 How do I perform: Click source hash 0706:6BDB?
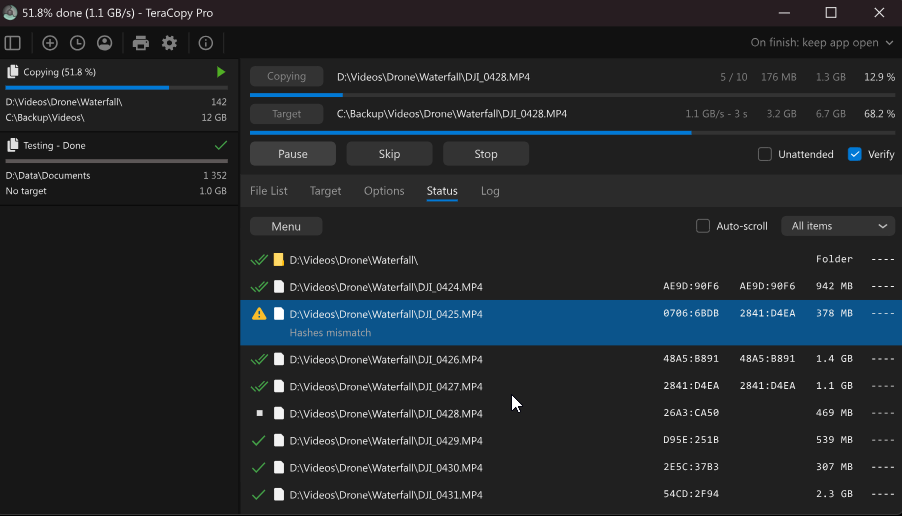[691, 314]
